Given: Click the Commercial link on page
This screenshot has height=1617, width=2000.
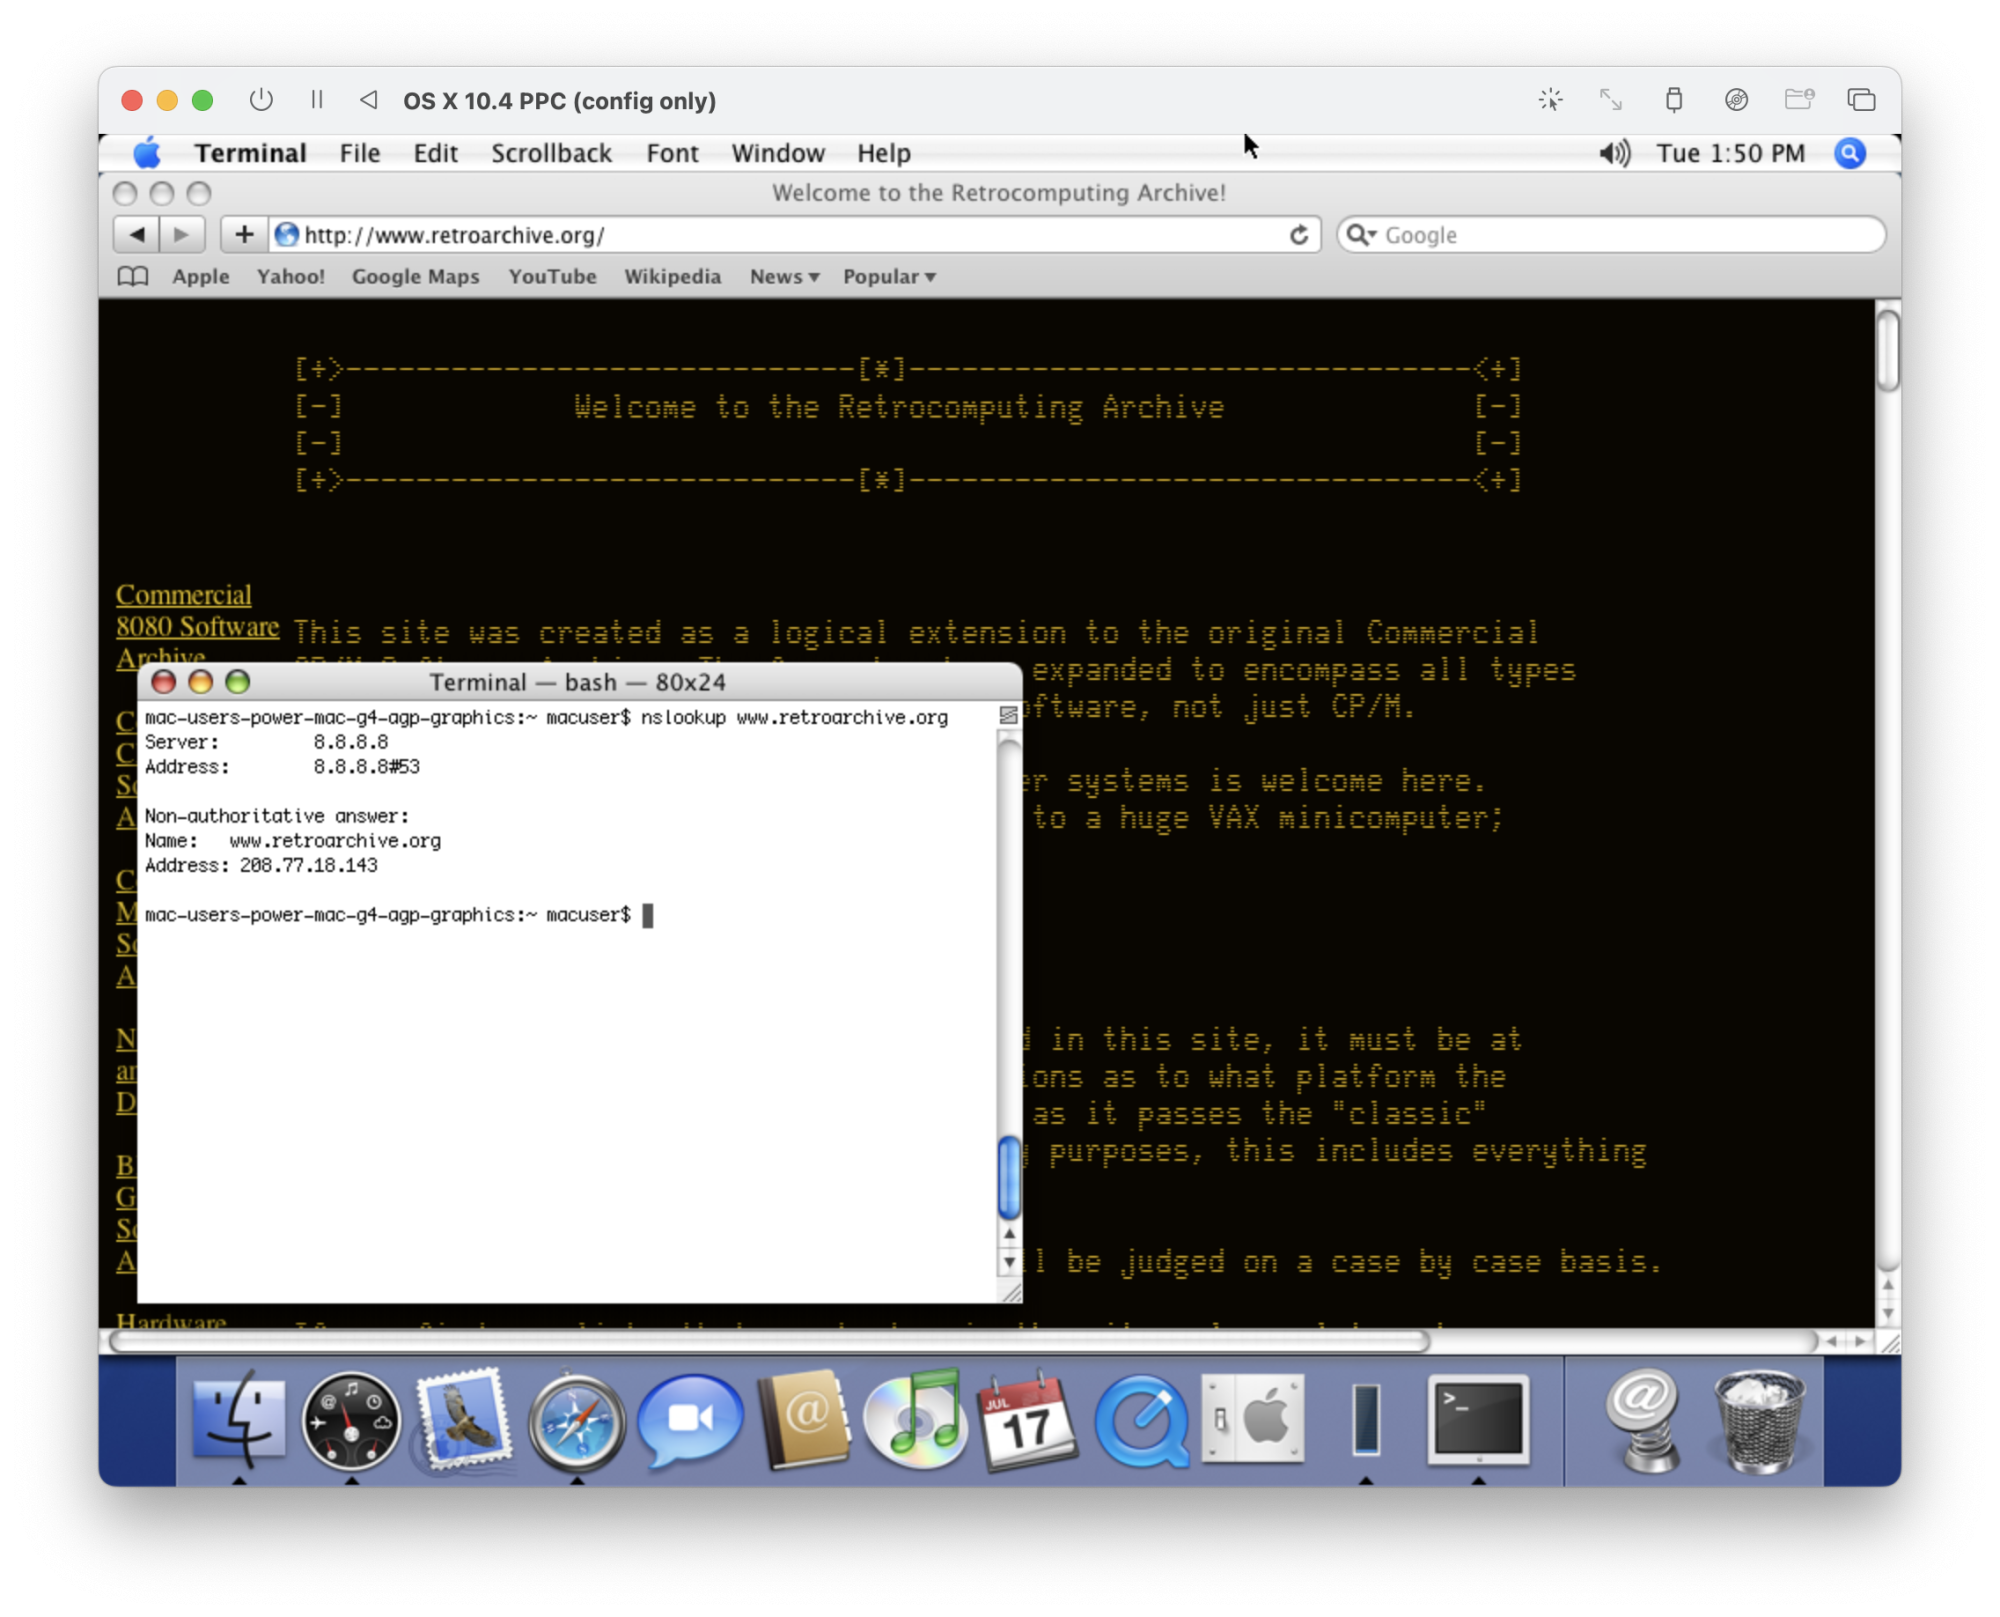Looking at the screenshot, I should tap(183, 595).
